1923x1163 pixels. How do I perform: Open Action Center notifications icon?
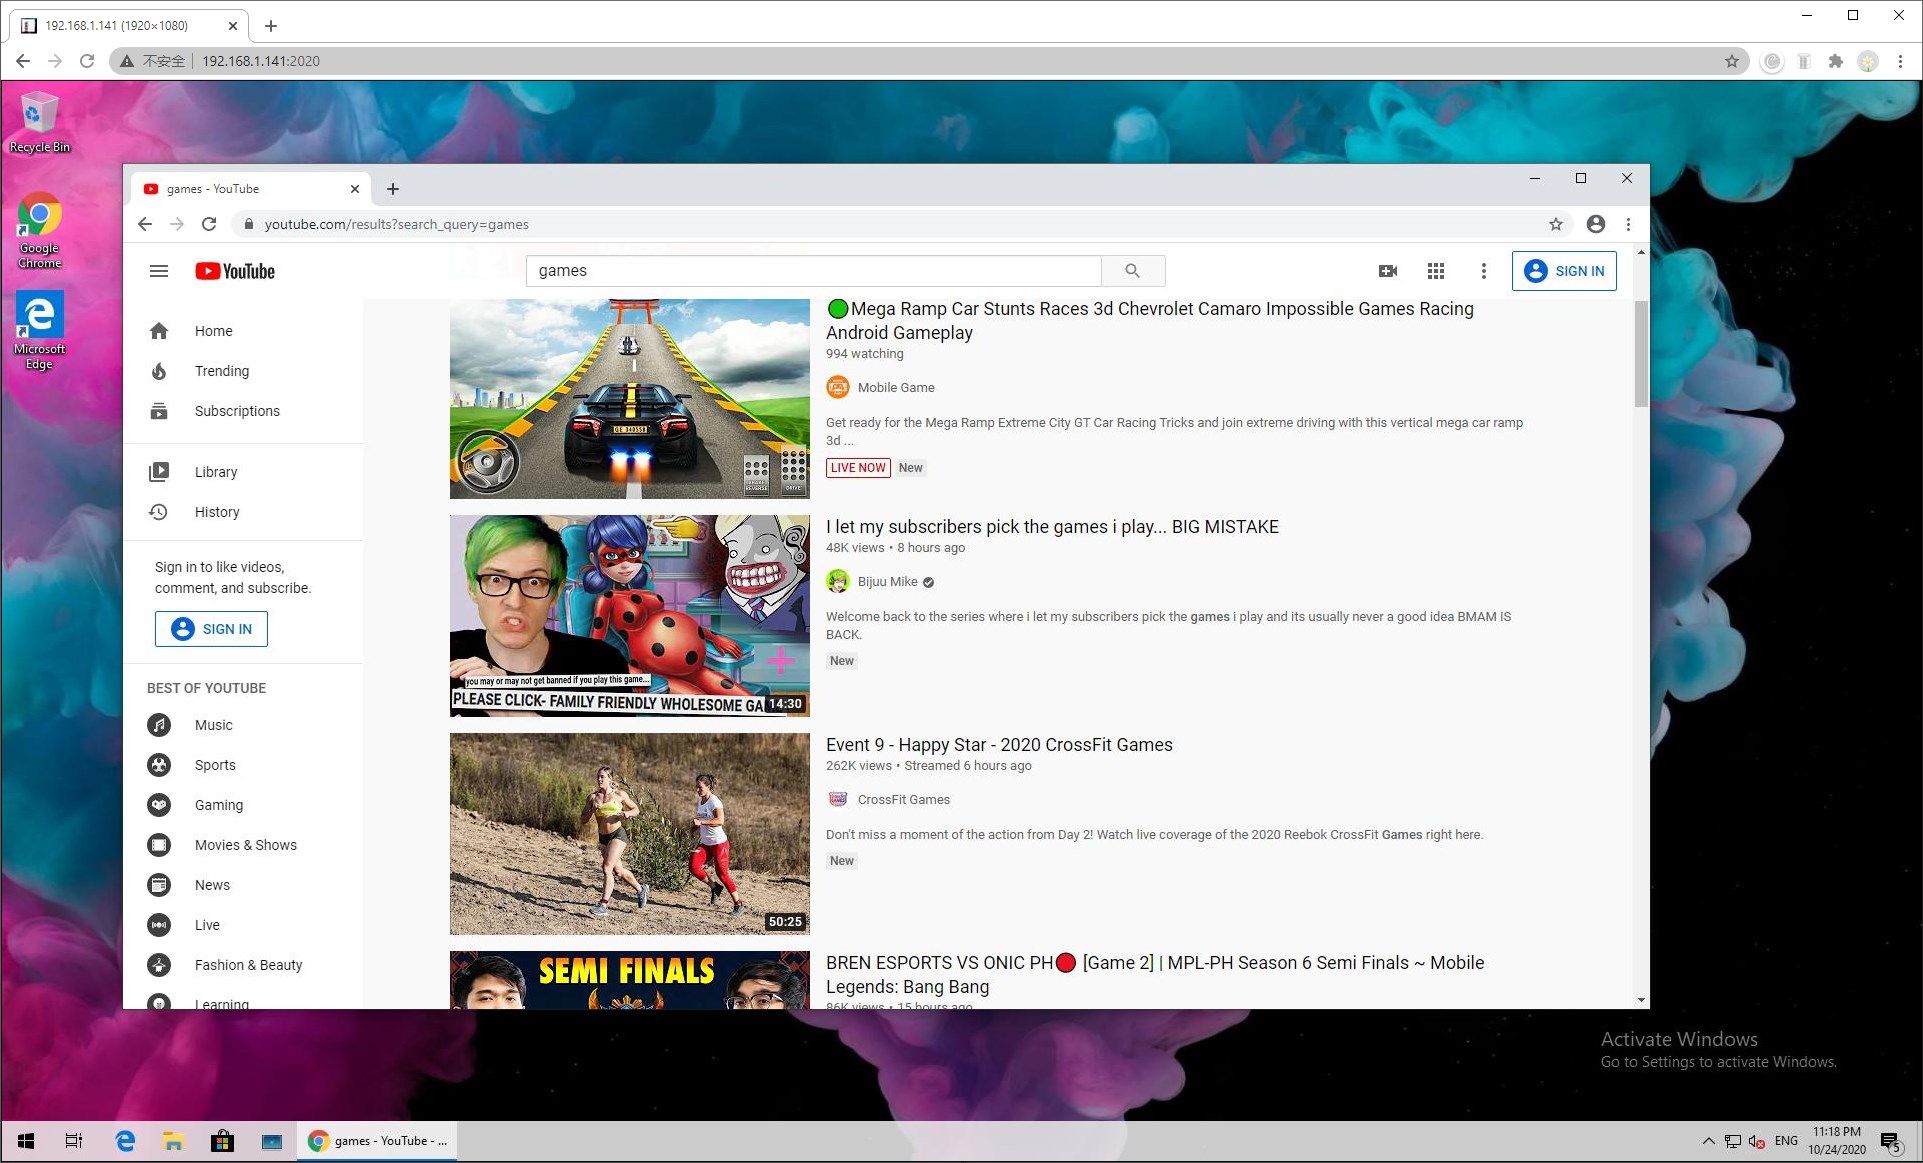(x=1891, y=1141)
